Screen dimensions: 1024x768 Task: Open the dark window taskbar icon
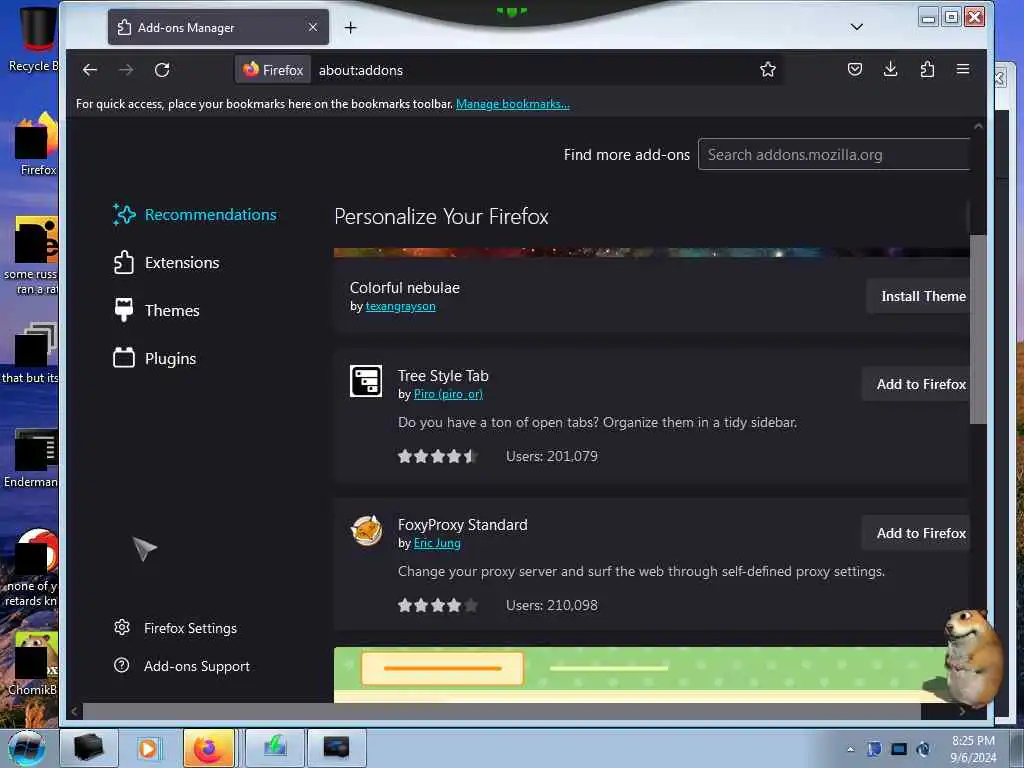pyautogui.click(x=336, y=748)
